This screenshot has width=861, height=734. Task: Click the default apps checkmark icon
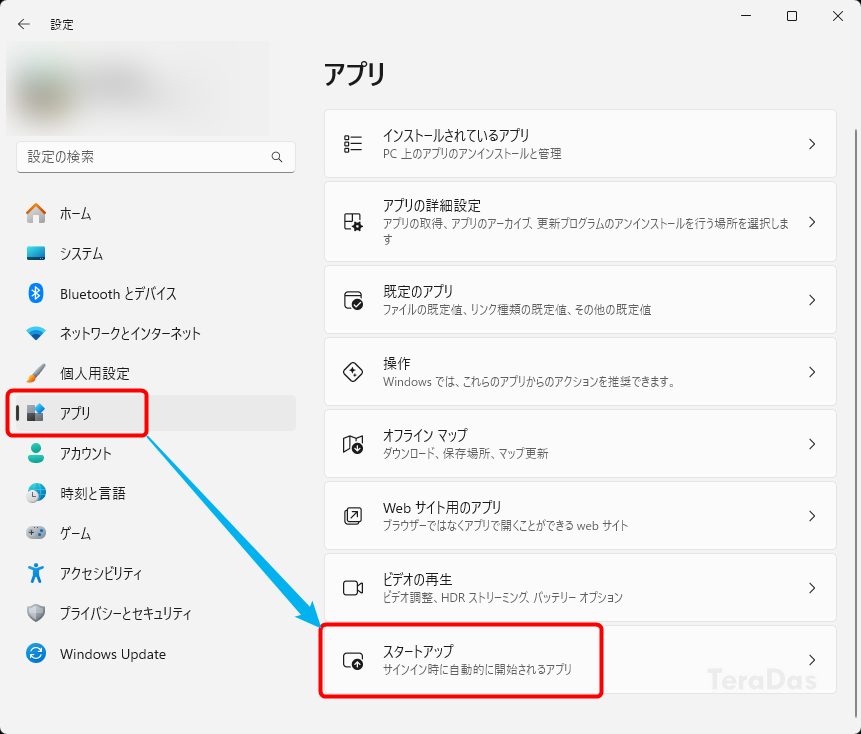point(353,300)
